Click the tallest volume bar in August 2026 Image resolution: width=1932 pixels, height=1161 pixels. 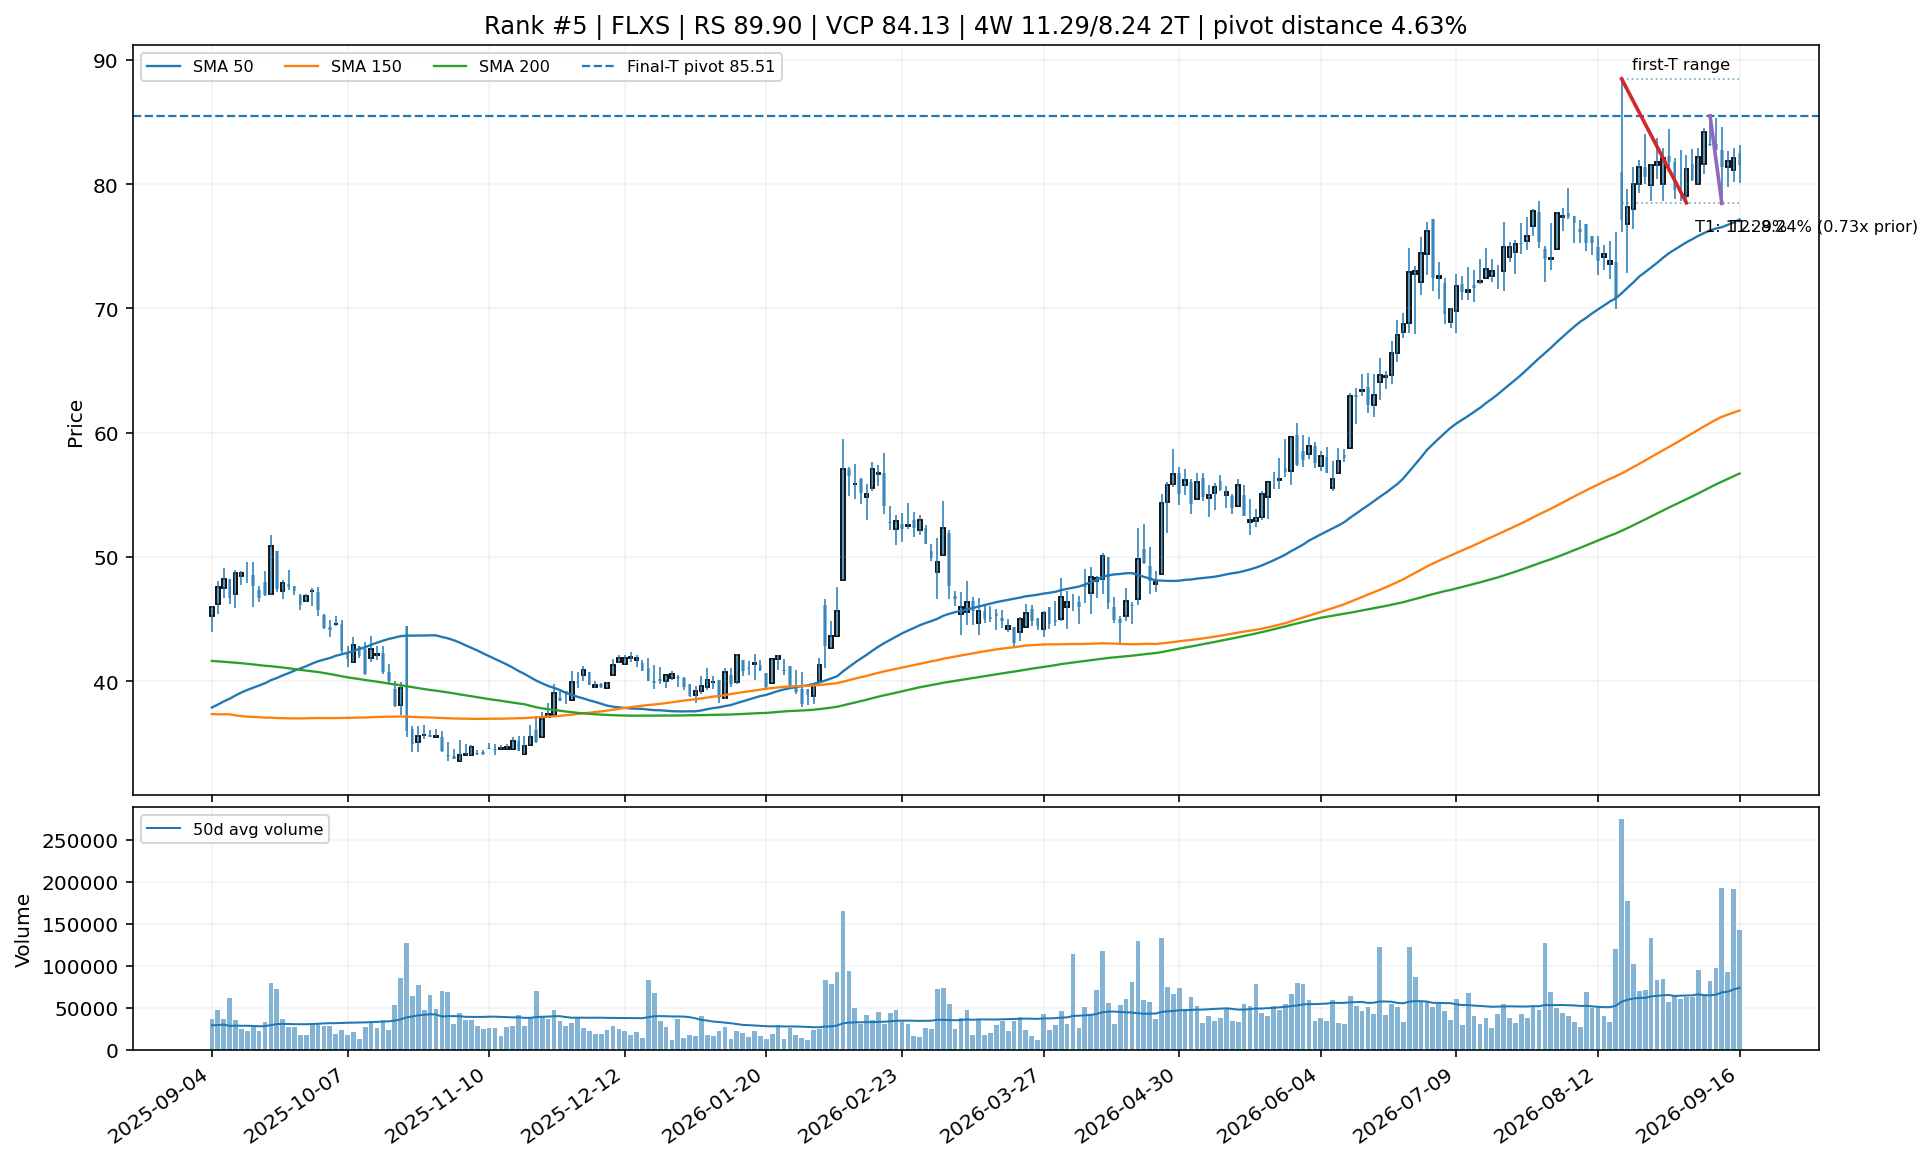point(1621,934)
